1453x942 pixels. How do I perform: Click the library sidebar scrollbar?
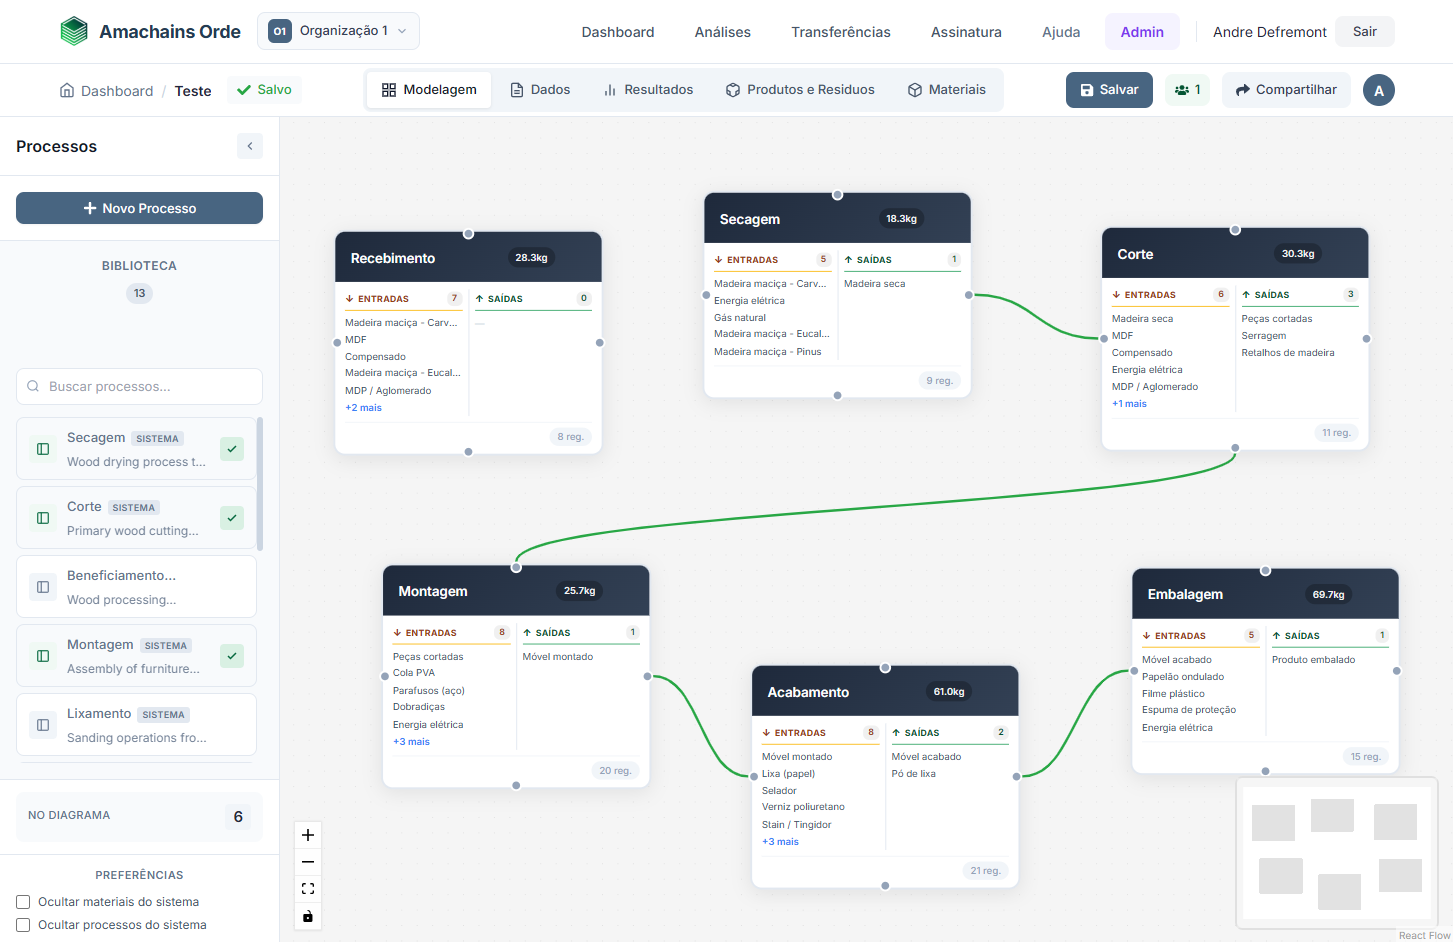pyautogui.click(x=260, y=484)
